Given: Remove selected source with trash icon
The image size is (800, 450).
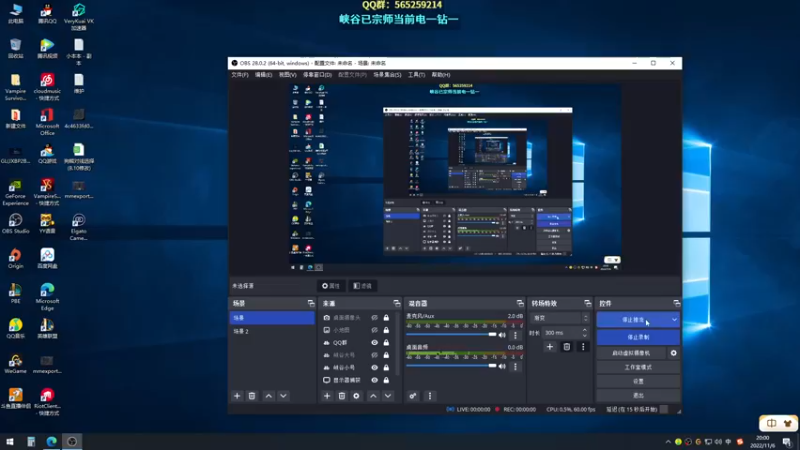Looking at the screenshot, I should (342, 396).
